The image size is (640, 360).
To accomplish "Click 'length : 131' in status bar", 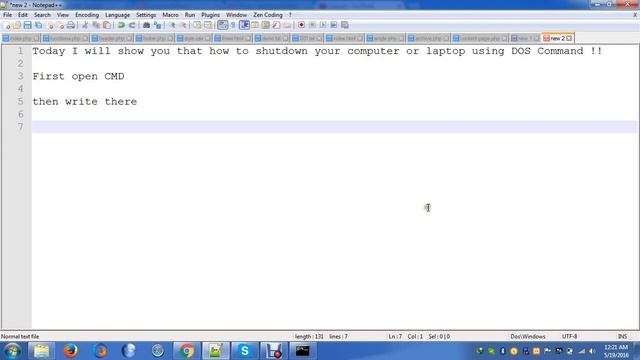I will (309, 336).
